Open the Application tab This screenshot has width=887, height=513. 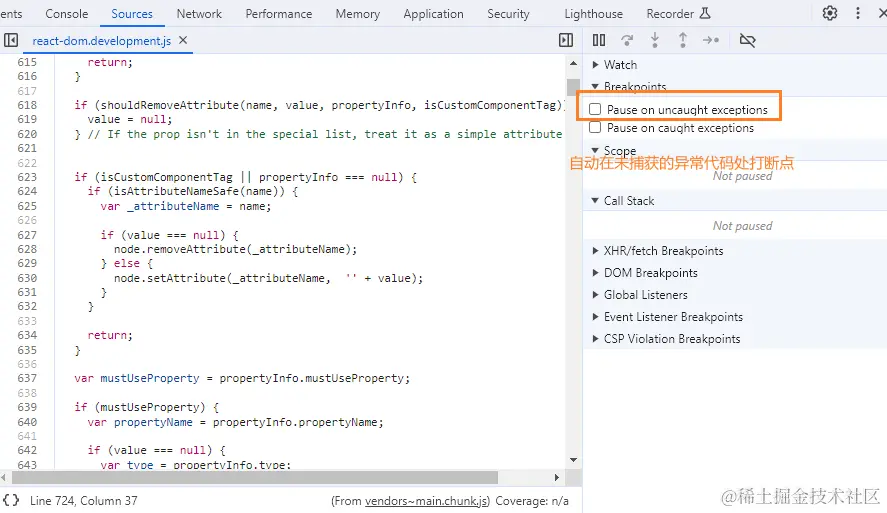click(433, 14)
